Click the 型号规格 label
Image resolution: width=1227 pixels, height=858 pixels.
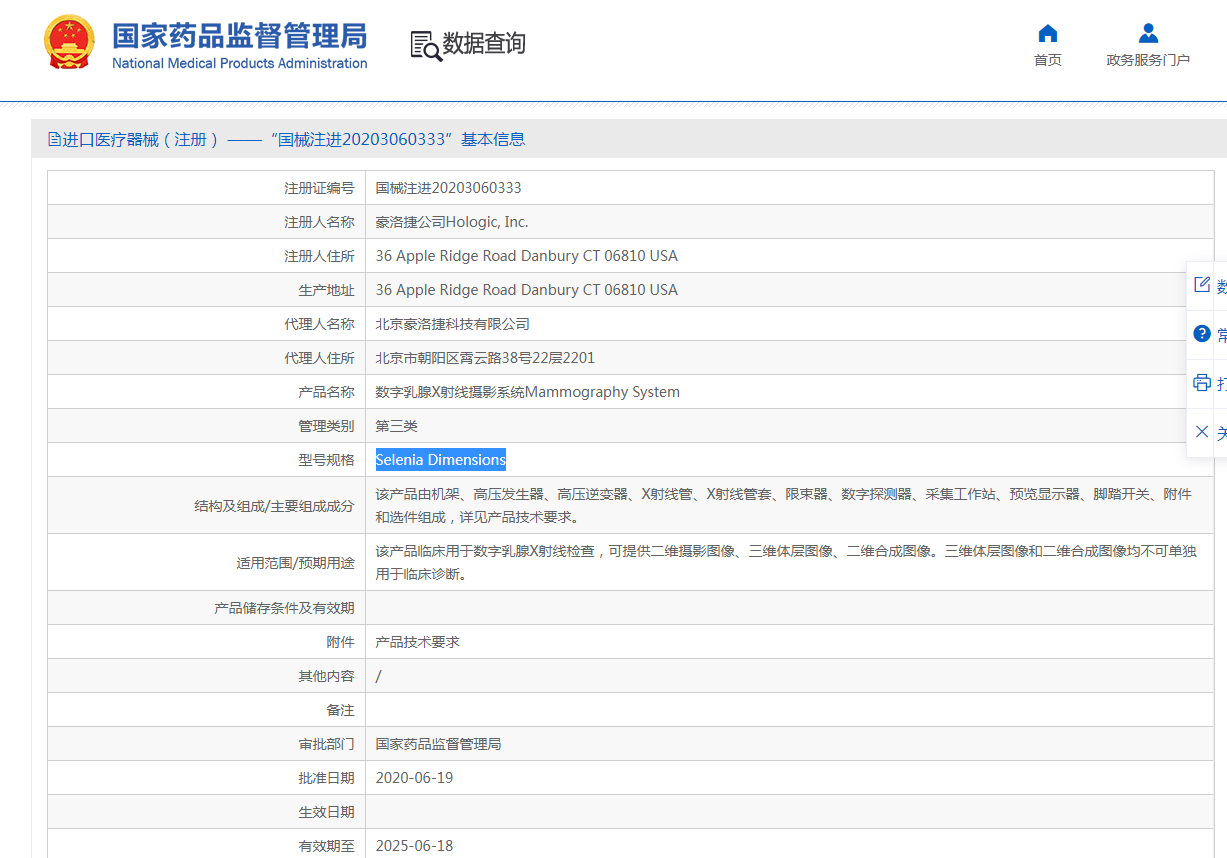coord(326,460)
